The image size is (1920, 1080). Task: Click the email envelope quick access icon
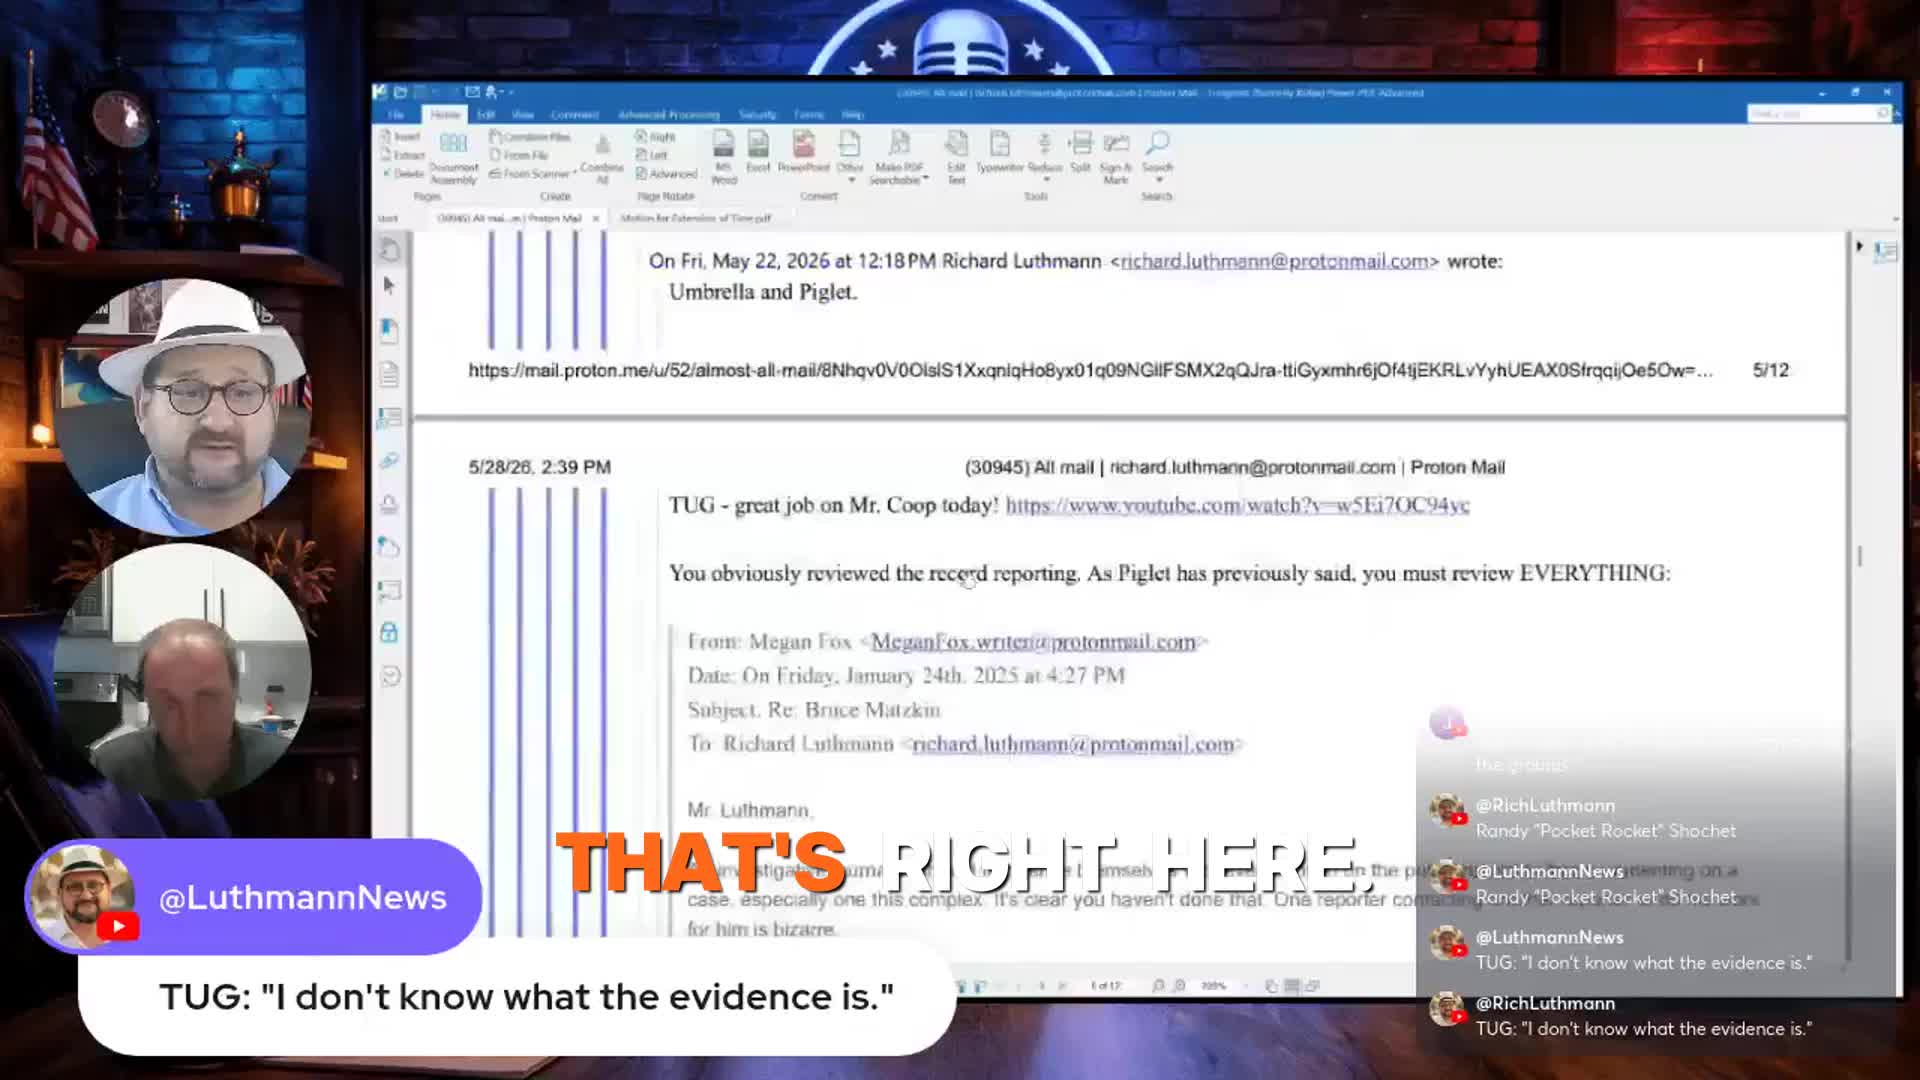(472, 92)
